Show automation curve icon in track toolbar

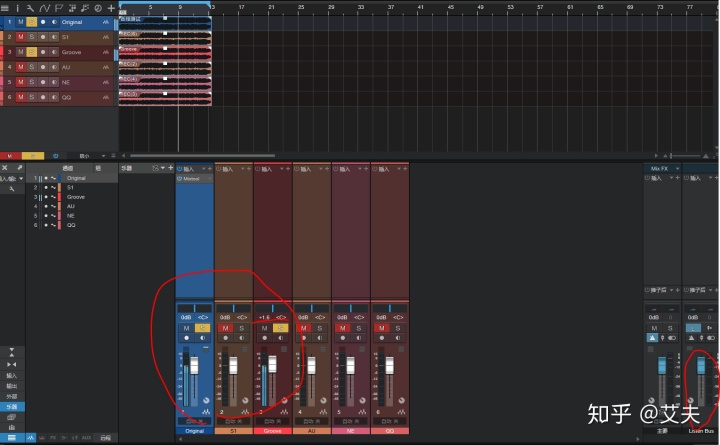pyautogui.click(x=45, y=8)
